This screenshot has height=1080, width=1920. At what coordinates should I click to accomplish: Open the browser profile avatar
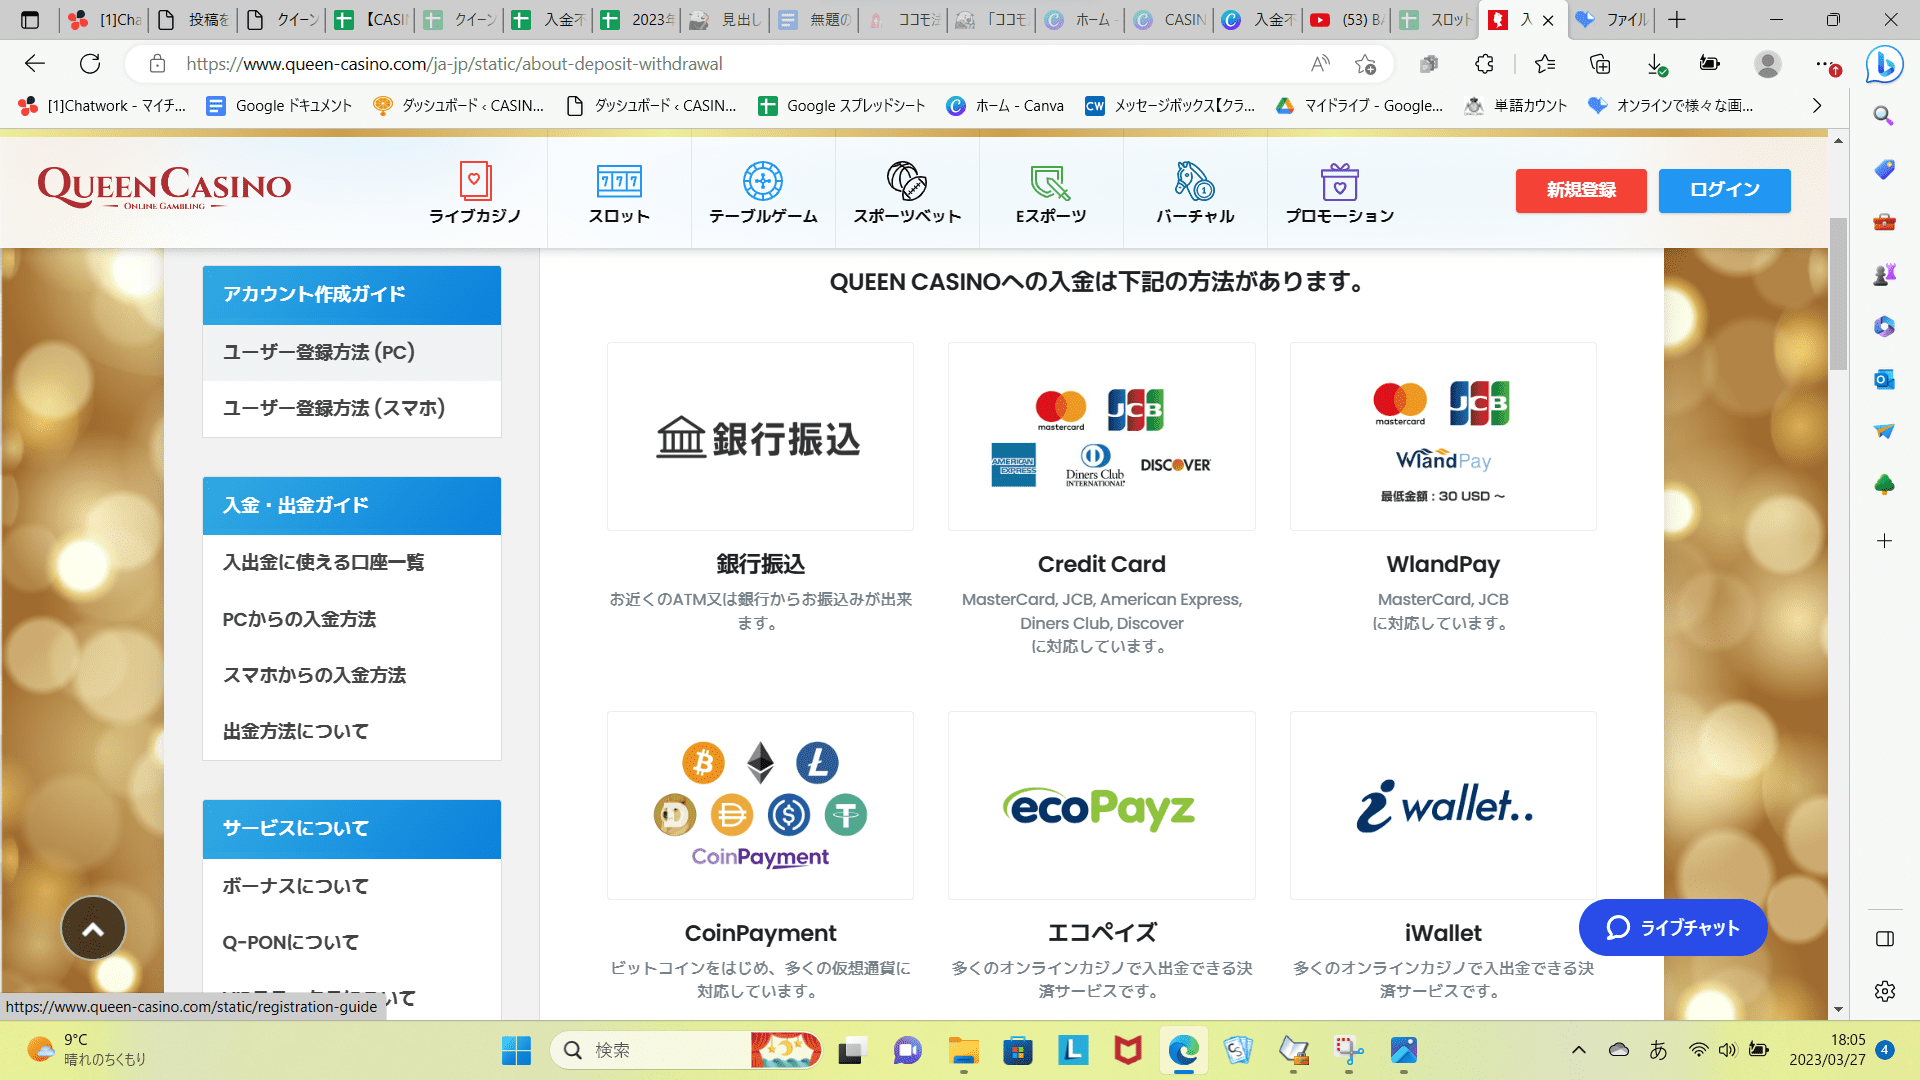tap(1768, 64)
